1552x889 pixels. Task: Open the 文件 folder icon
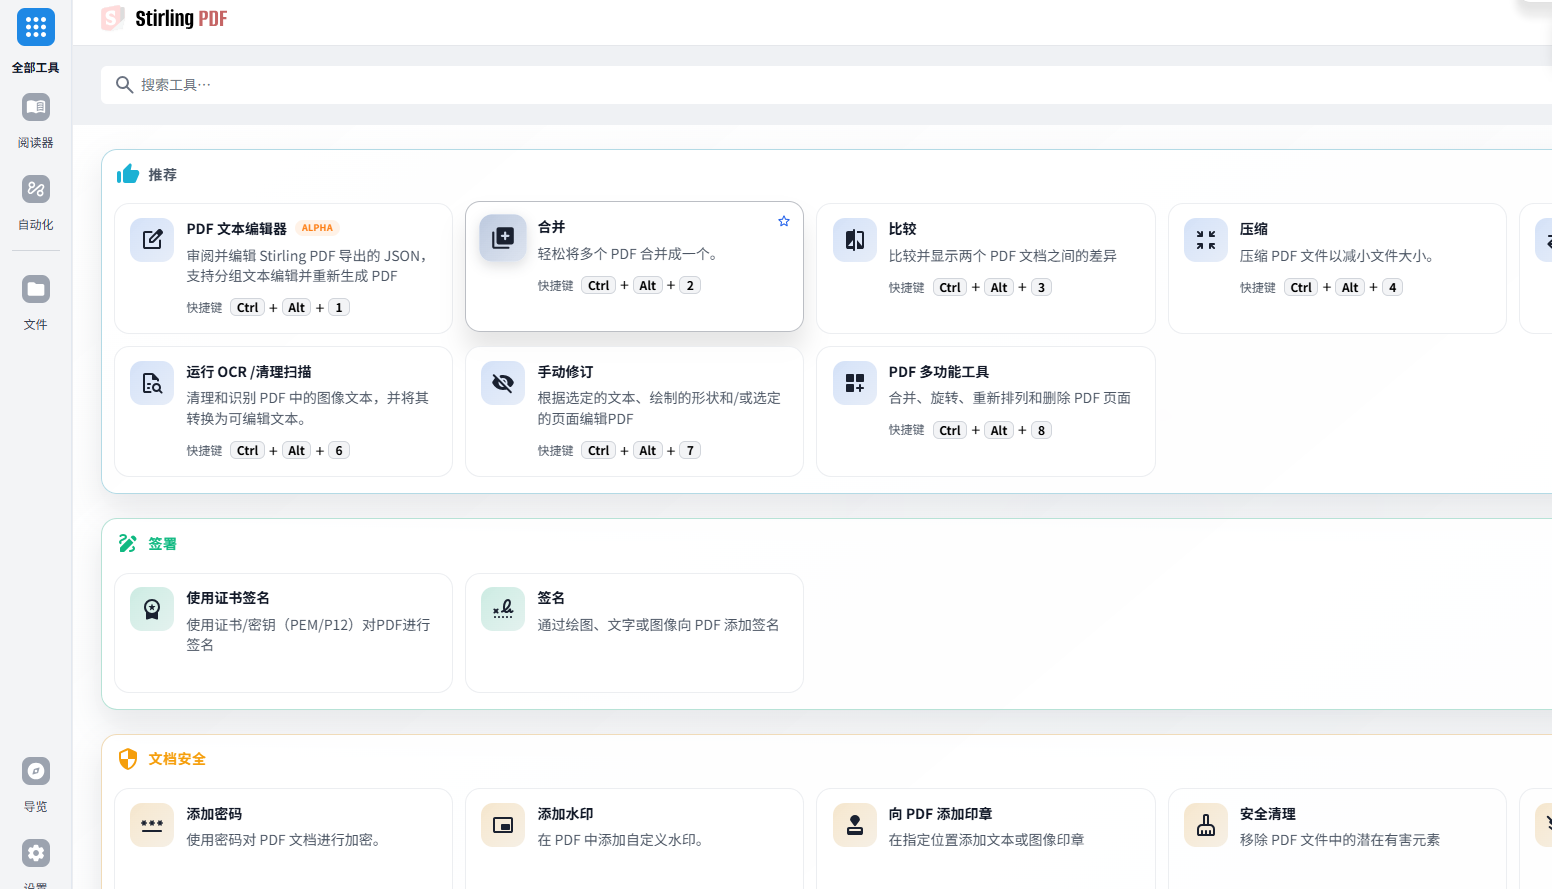36,289
